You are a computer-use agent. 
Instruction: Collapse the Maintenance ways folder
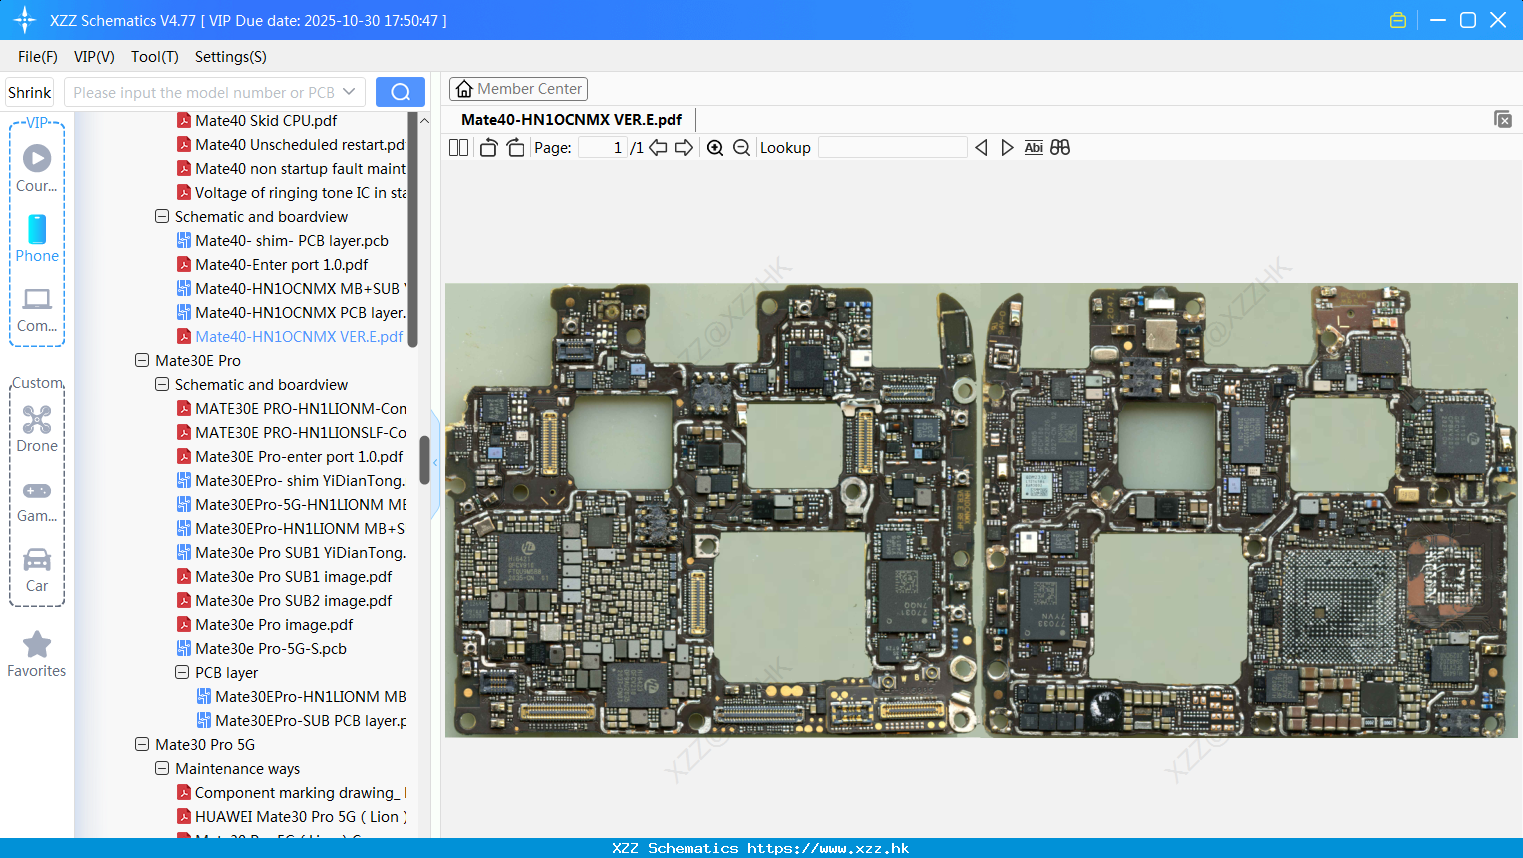[162, 768]
